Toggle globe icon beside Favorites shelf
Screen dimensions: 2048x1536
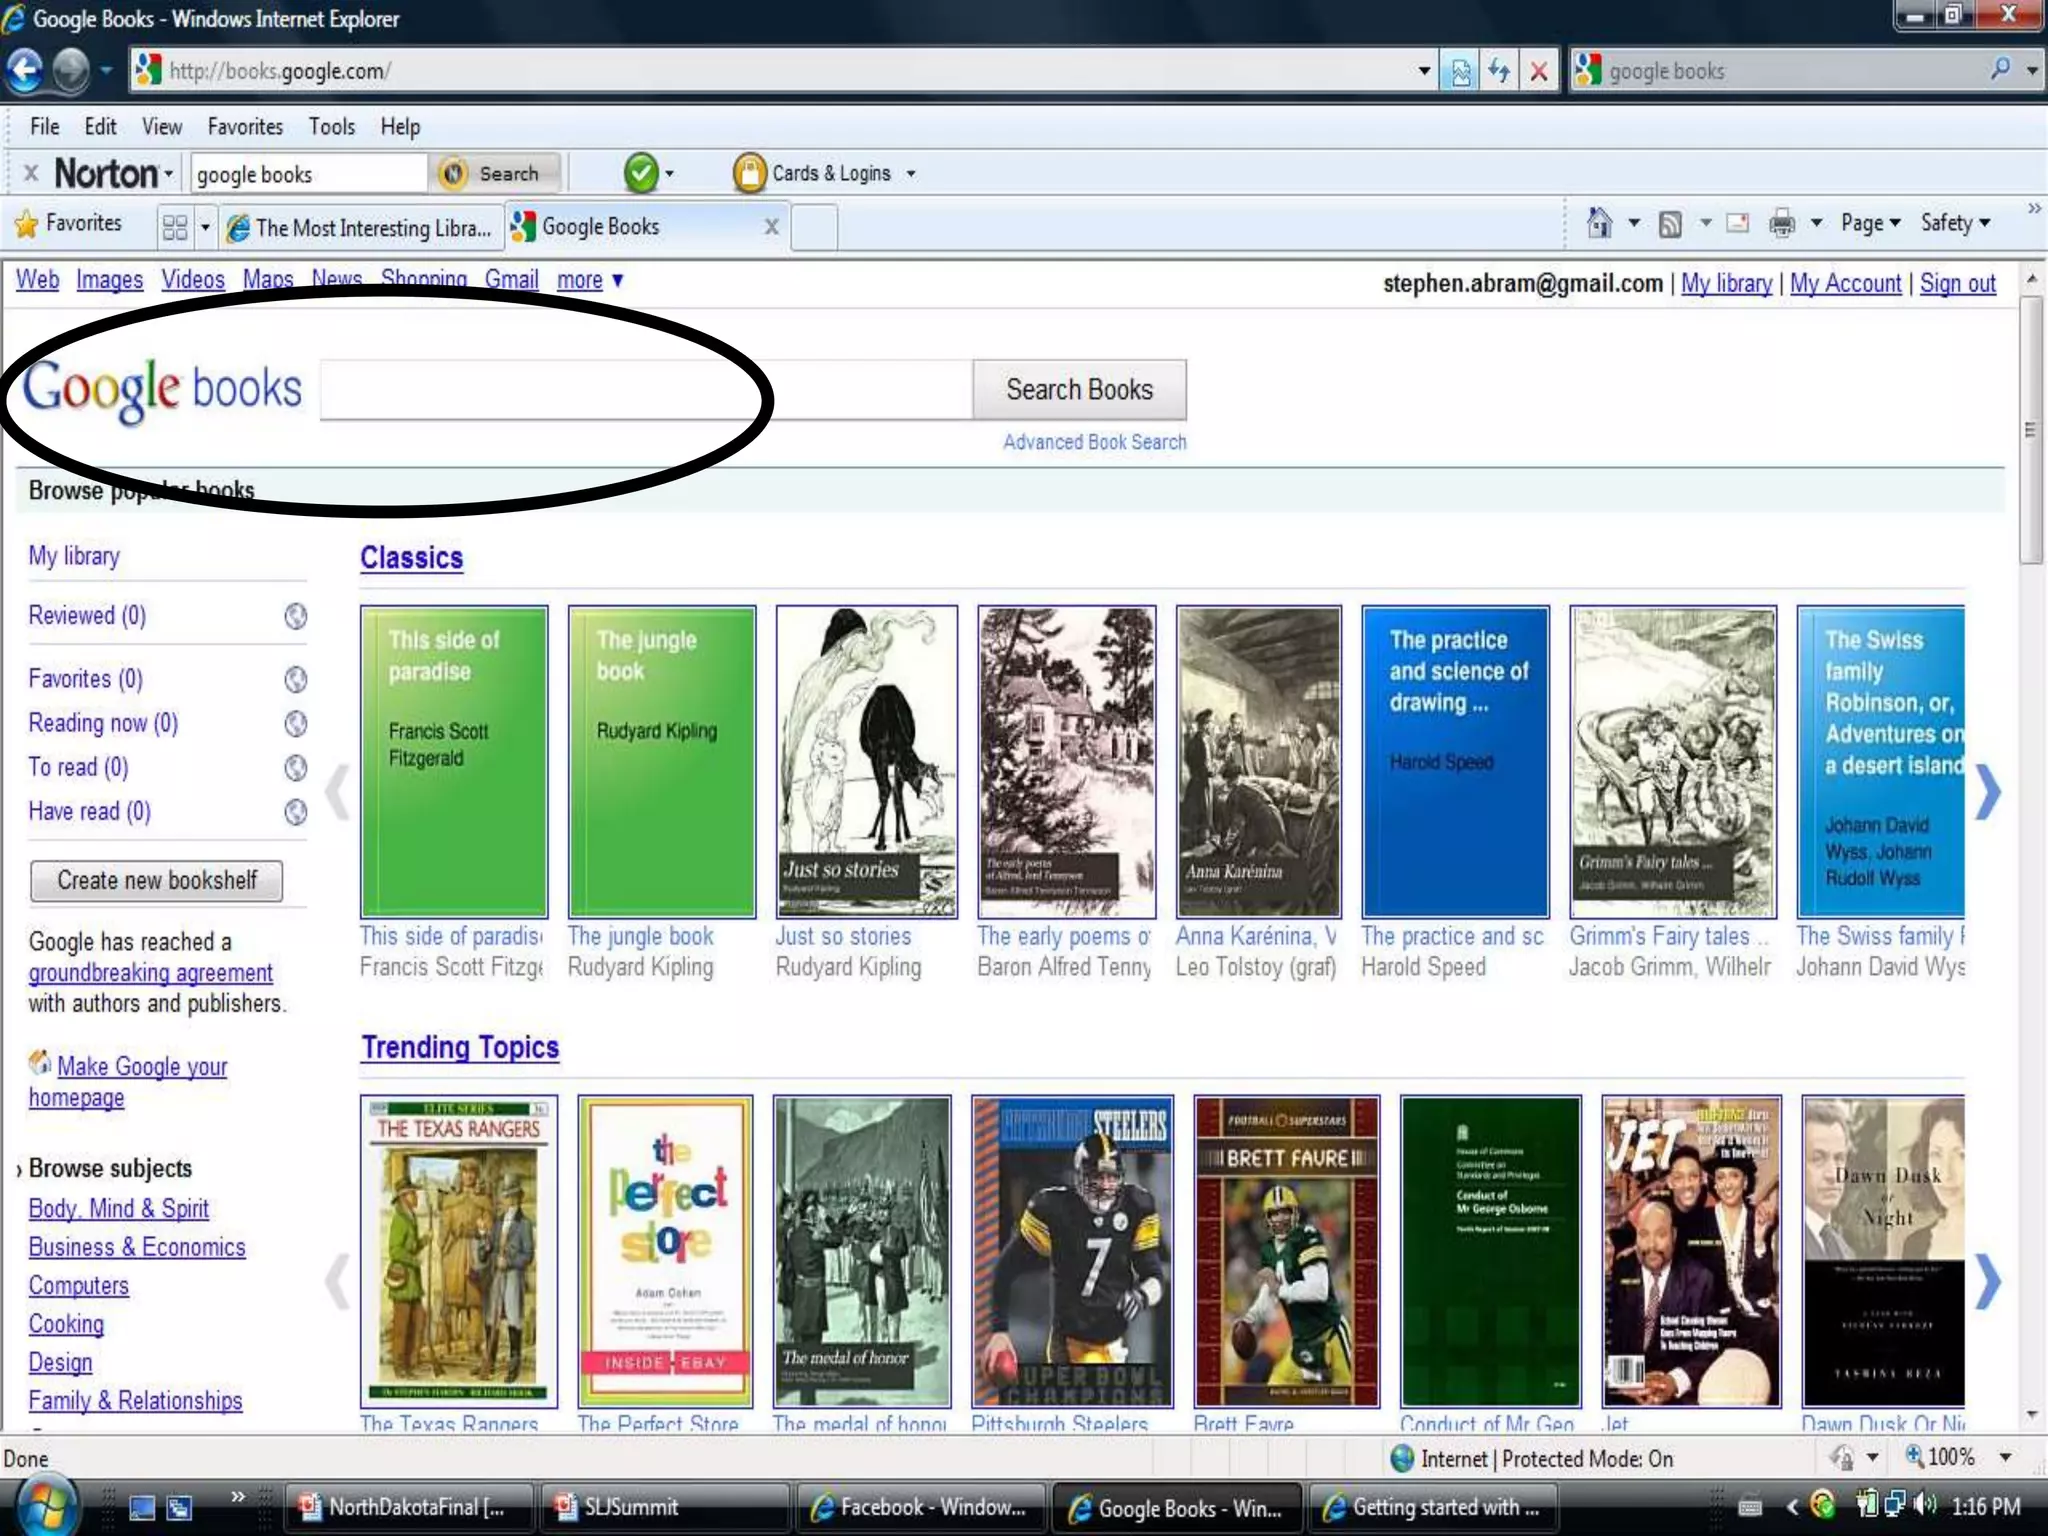[x=295, y=680]
